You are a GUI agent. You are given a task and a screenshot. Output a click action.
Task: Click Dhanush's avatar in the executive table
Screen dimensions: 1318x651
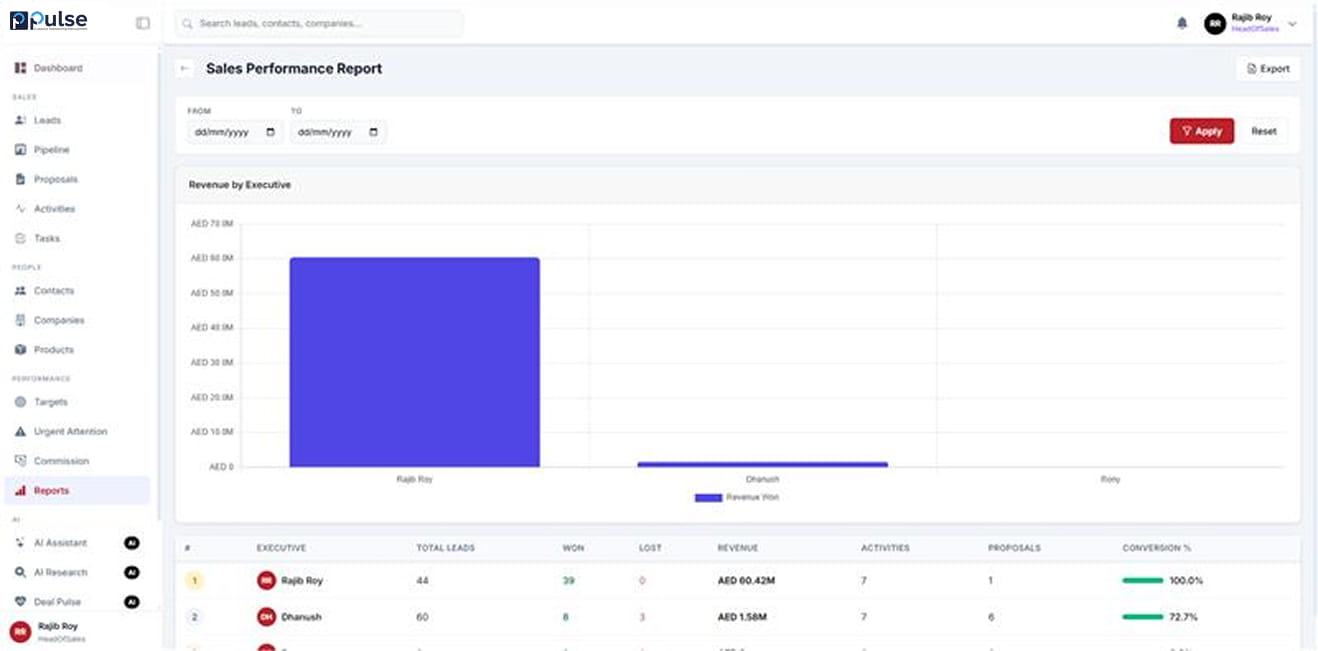pos(266,617)
